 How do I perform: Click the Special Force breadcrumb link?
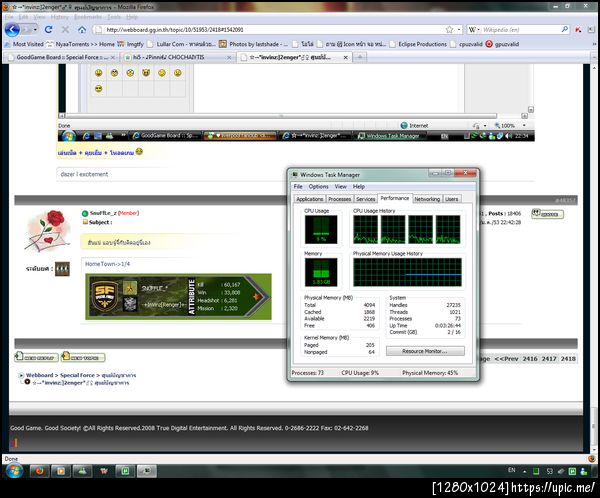(77, 375)
